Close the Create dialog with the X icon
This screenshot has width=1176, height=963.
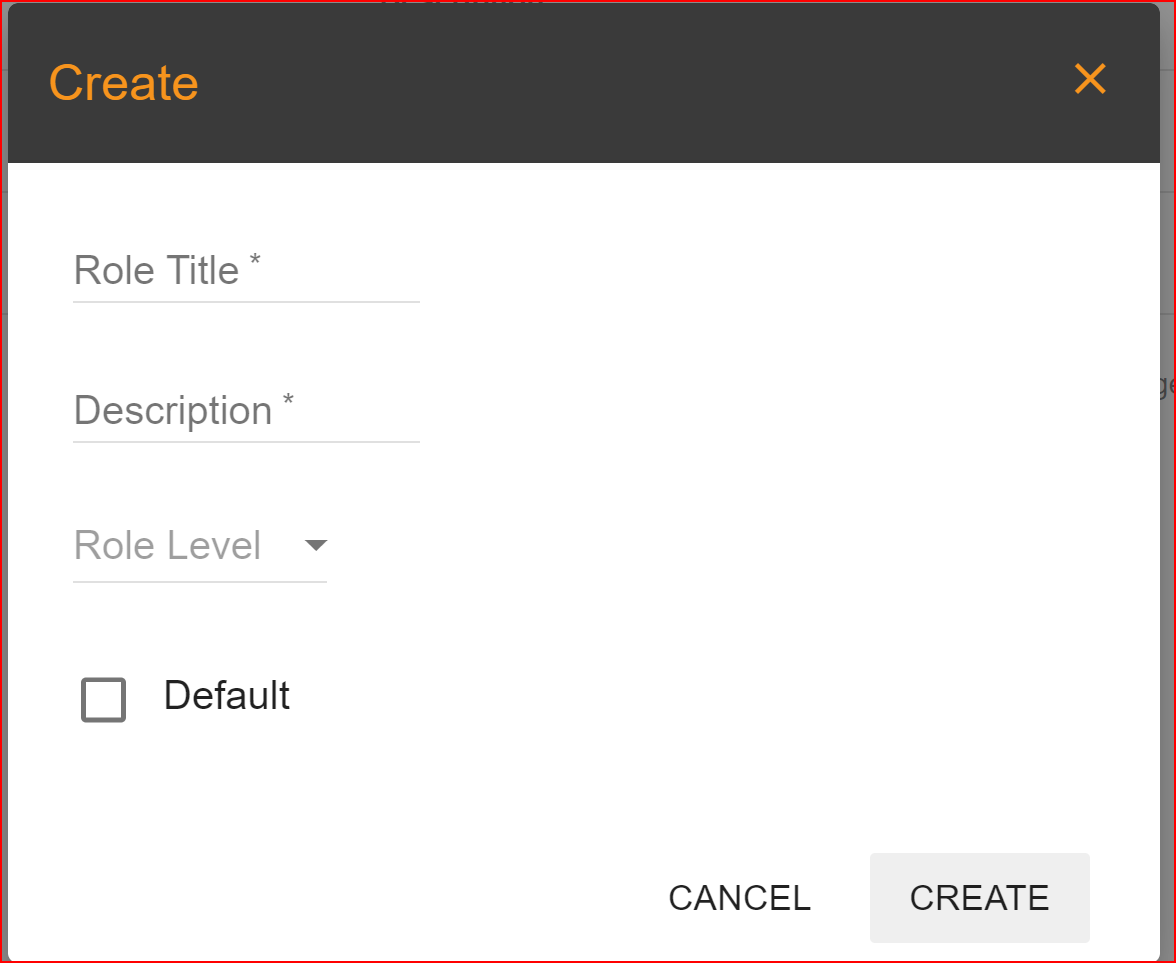[x=1089, y=79]
